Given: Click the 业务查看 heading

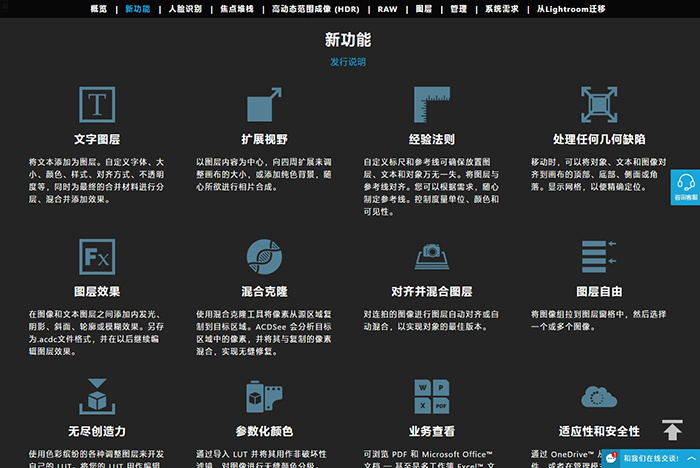Looking at the screenshot, I should [432, 431].
